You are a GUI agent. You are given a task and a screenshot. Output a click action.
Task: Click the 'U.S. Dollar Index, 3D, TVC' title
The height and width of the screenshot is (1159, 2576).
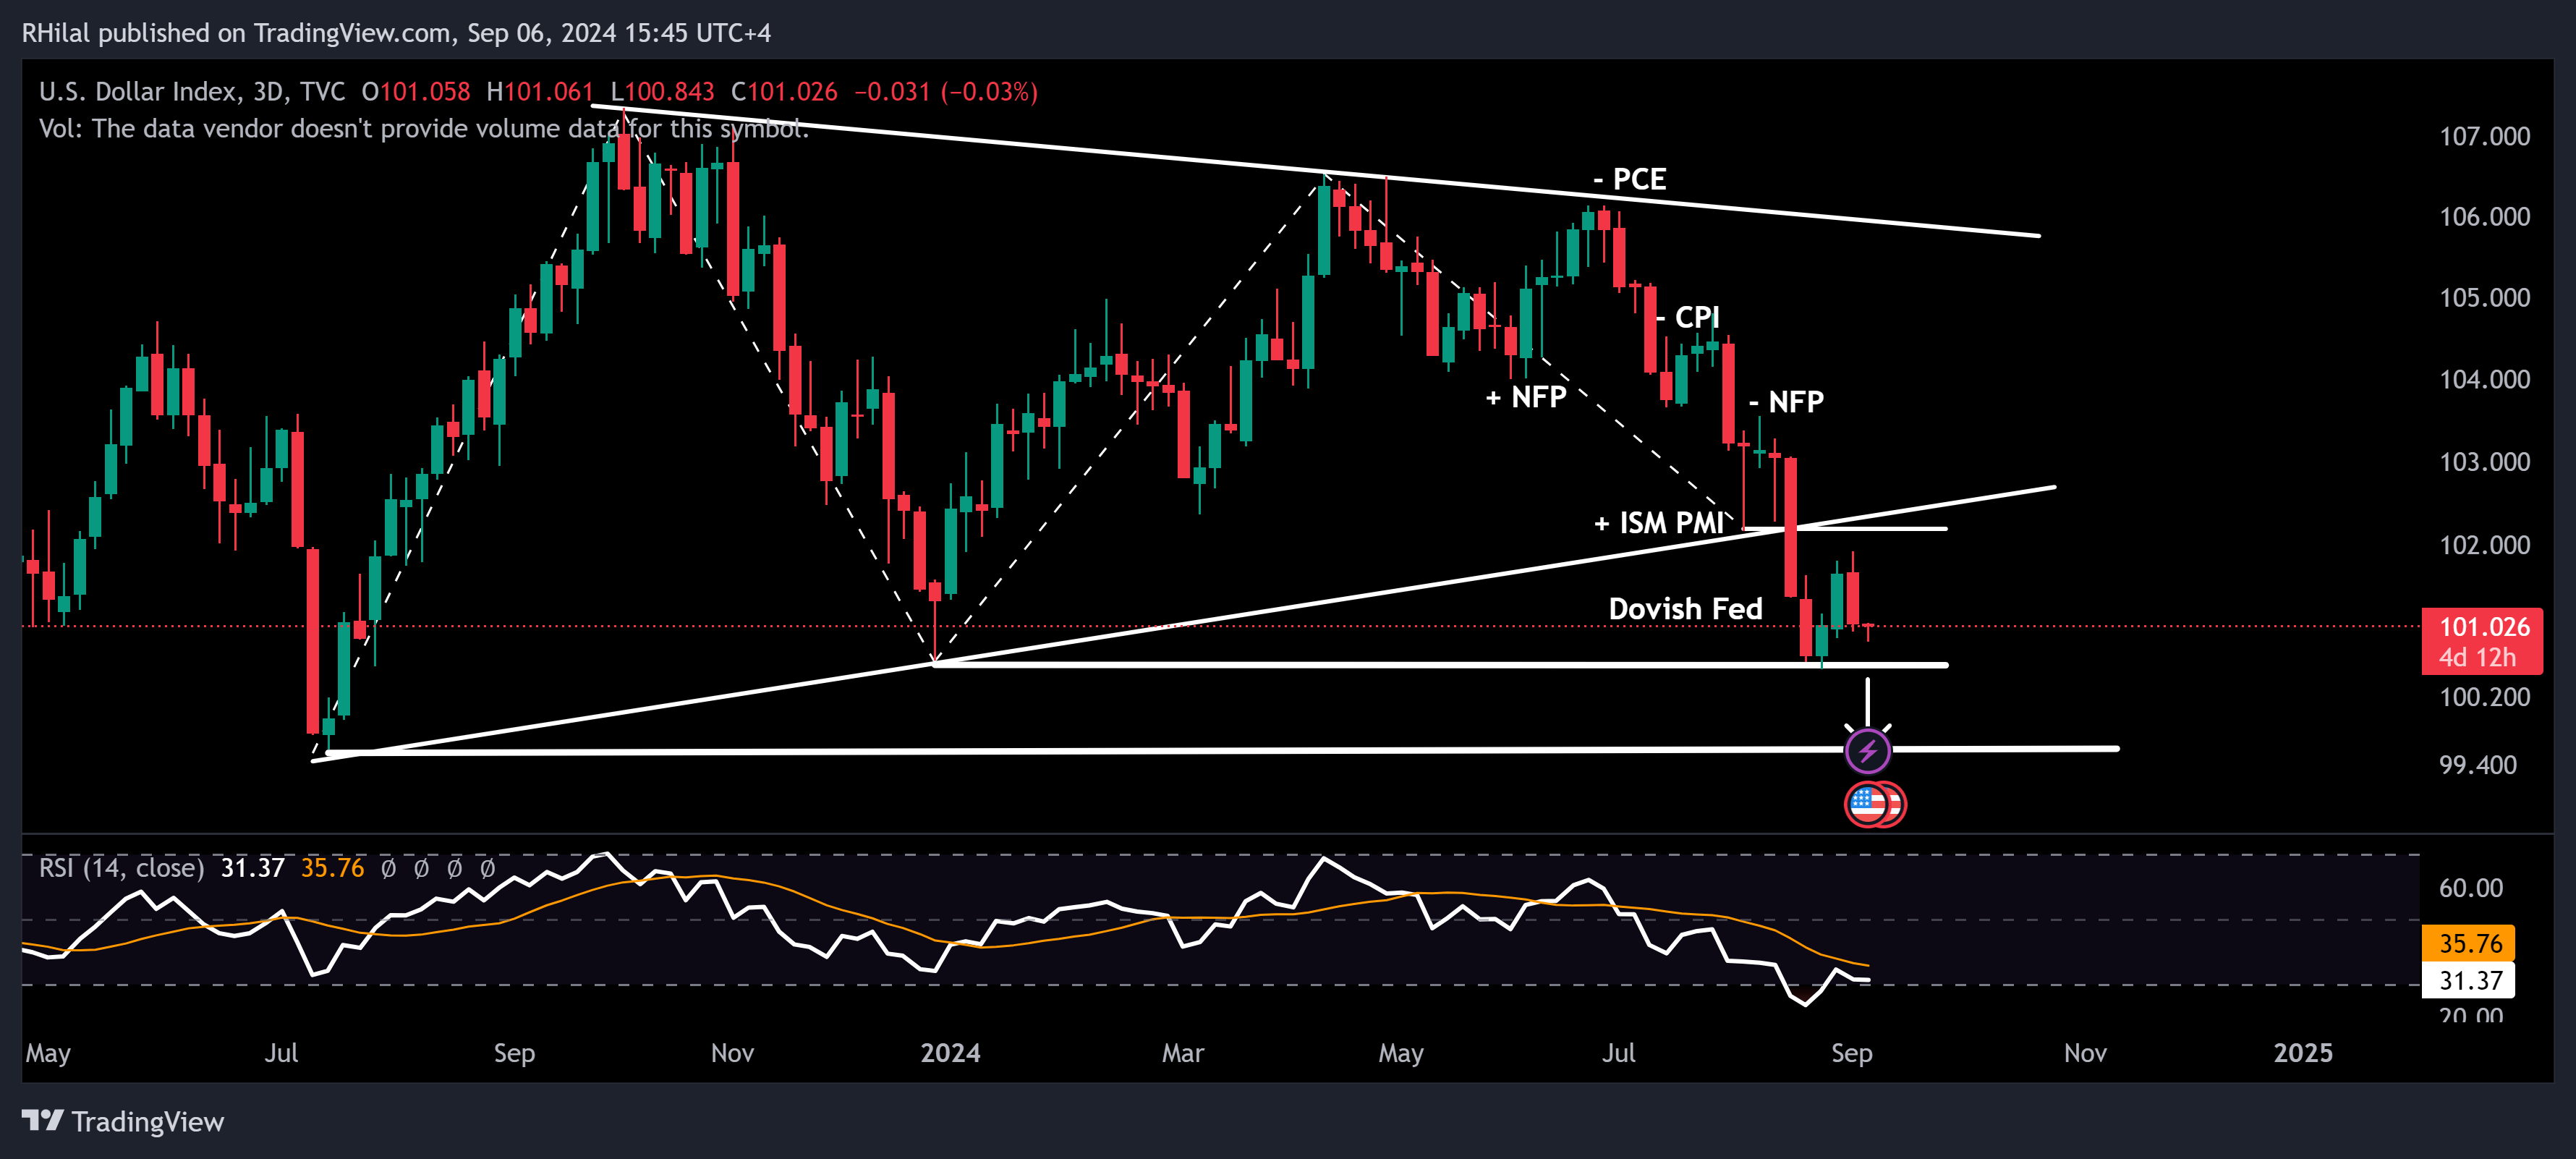point(192,92)
